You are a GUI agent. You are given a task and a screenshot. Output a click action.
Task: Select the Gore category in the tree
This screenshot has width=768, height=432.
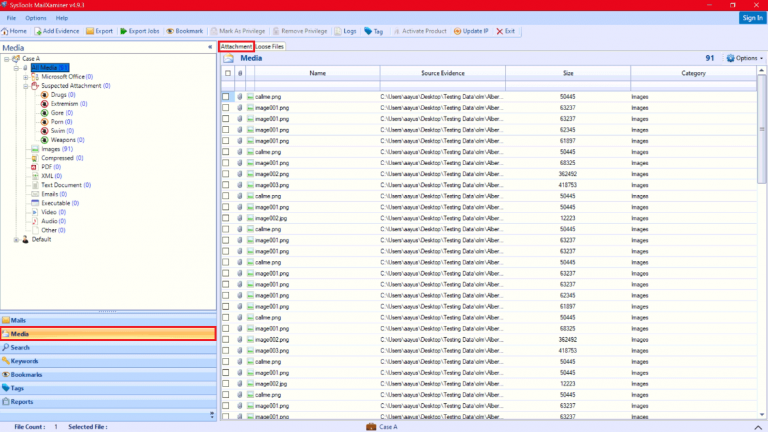(57, 113)
